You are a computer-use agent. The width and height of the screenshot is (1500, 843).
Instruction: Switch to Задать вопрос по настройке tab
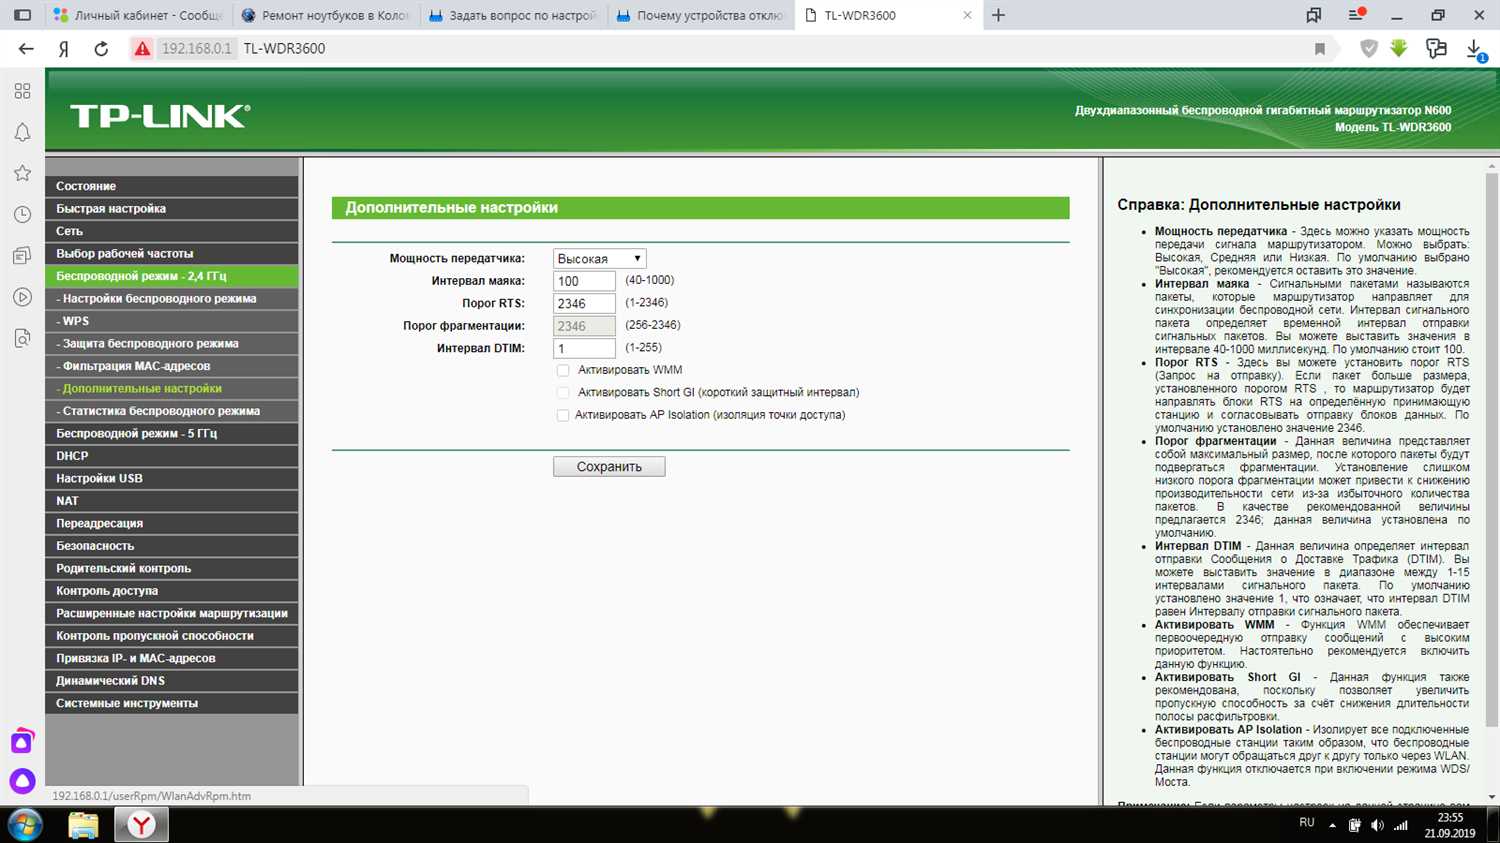pos(512,15)
